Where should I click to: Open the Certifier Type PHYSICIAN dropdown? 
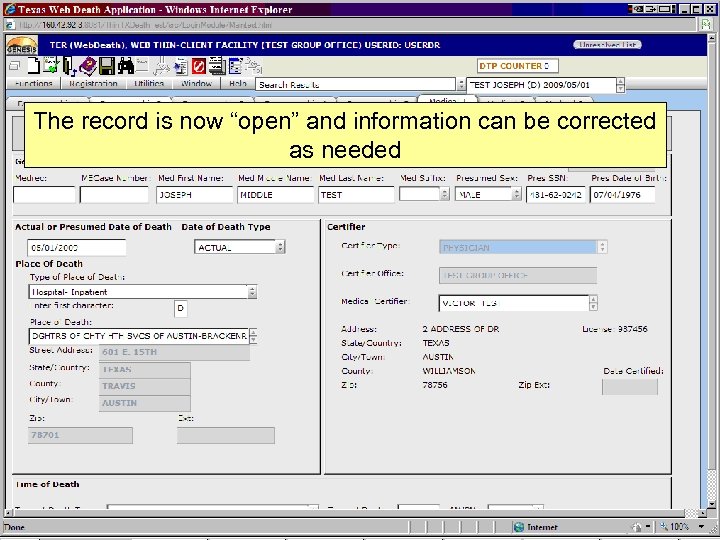tap(602, 247)
